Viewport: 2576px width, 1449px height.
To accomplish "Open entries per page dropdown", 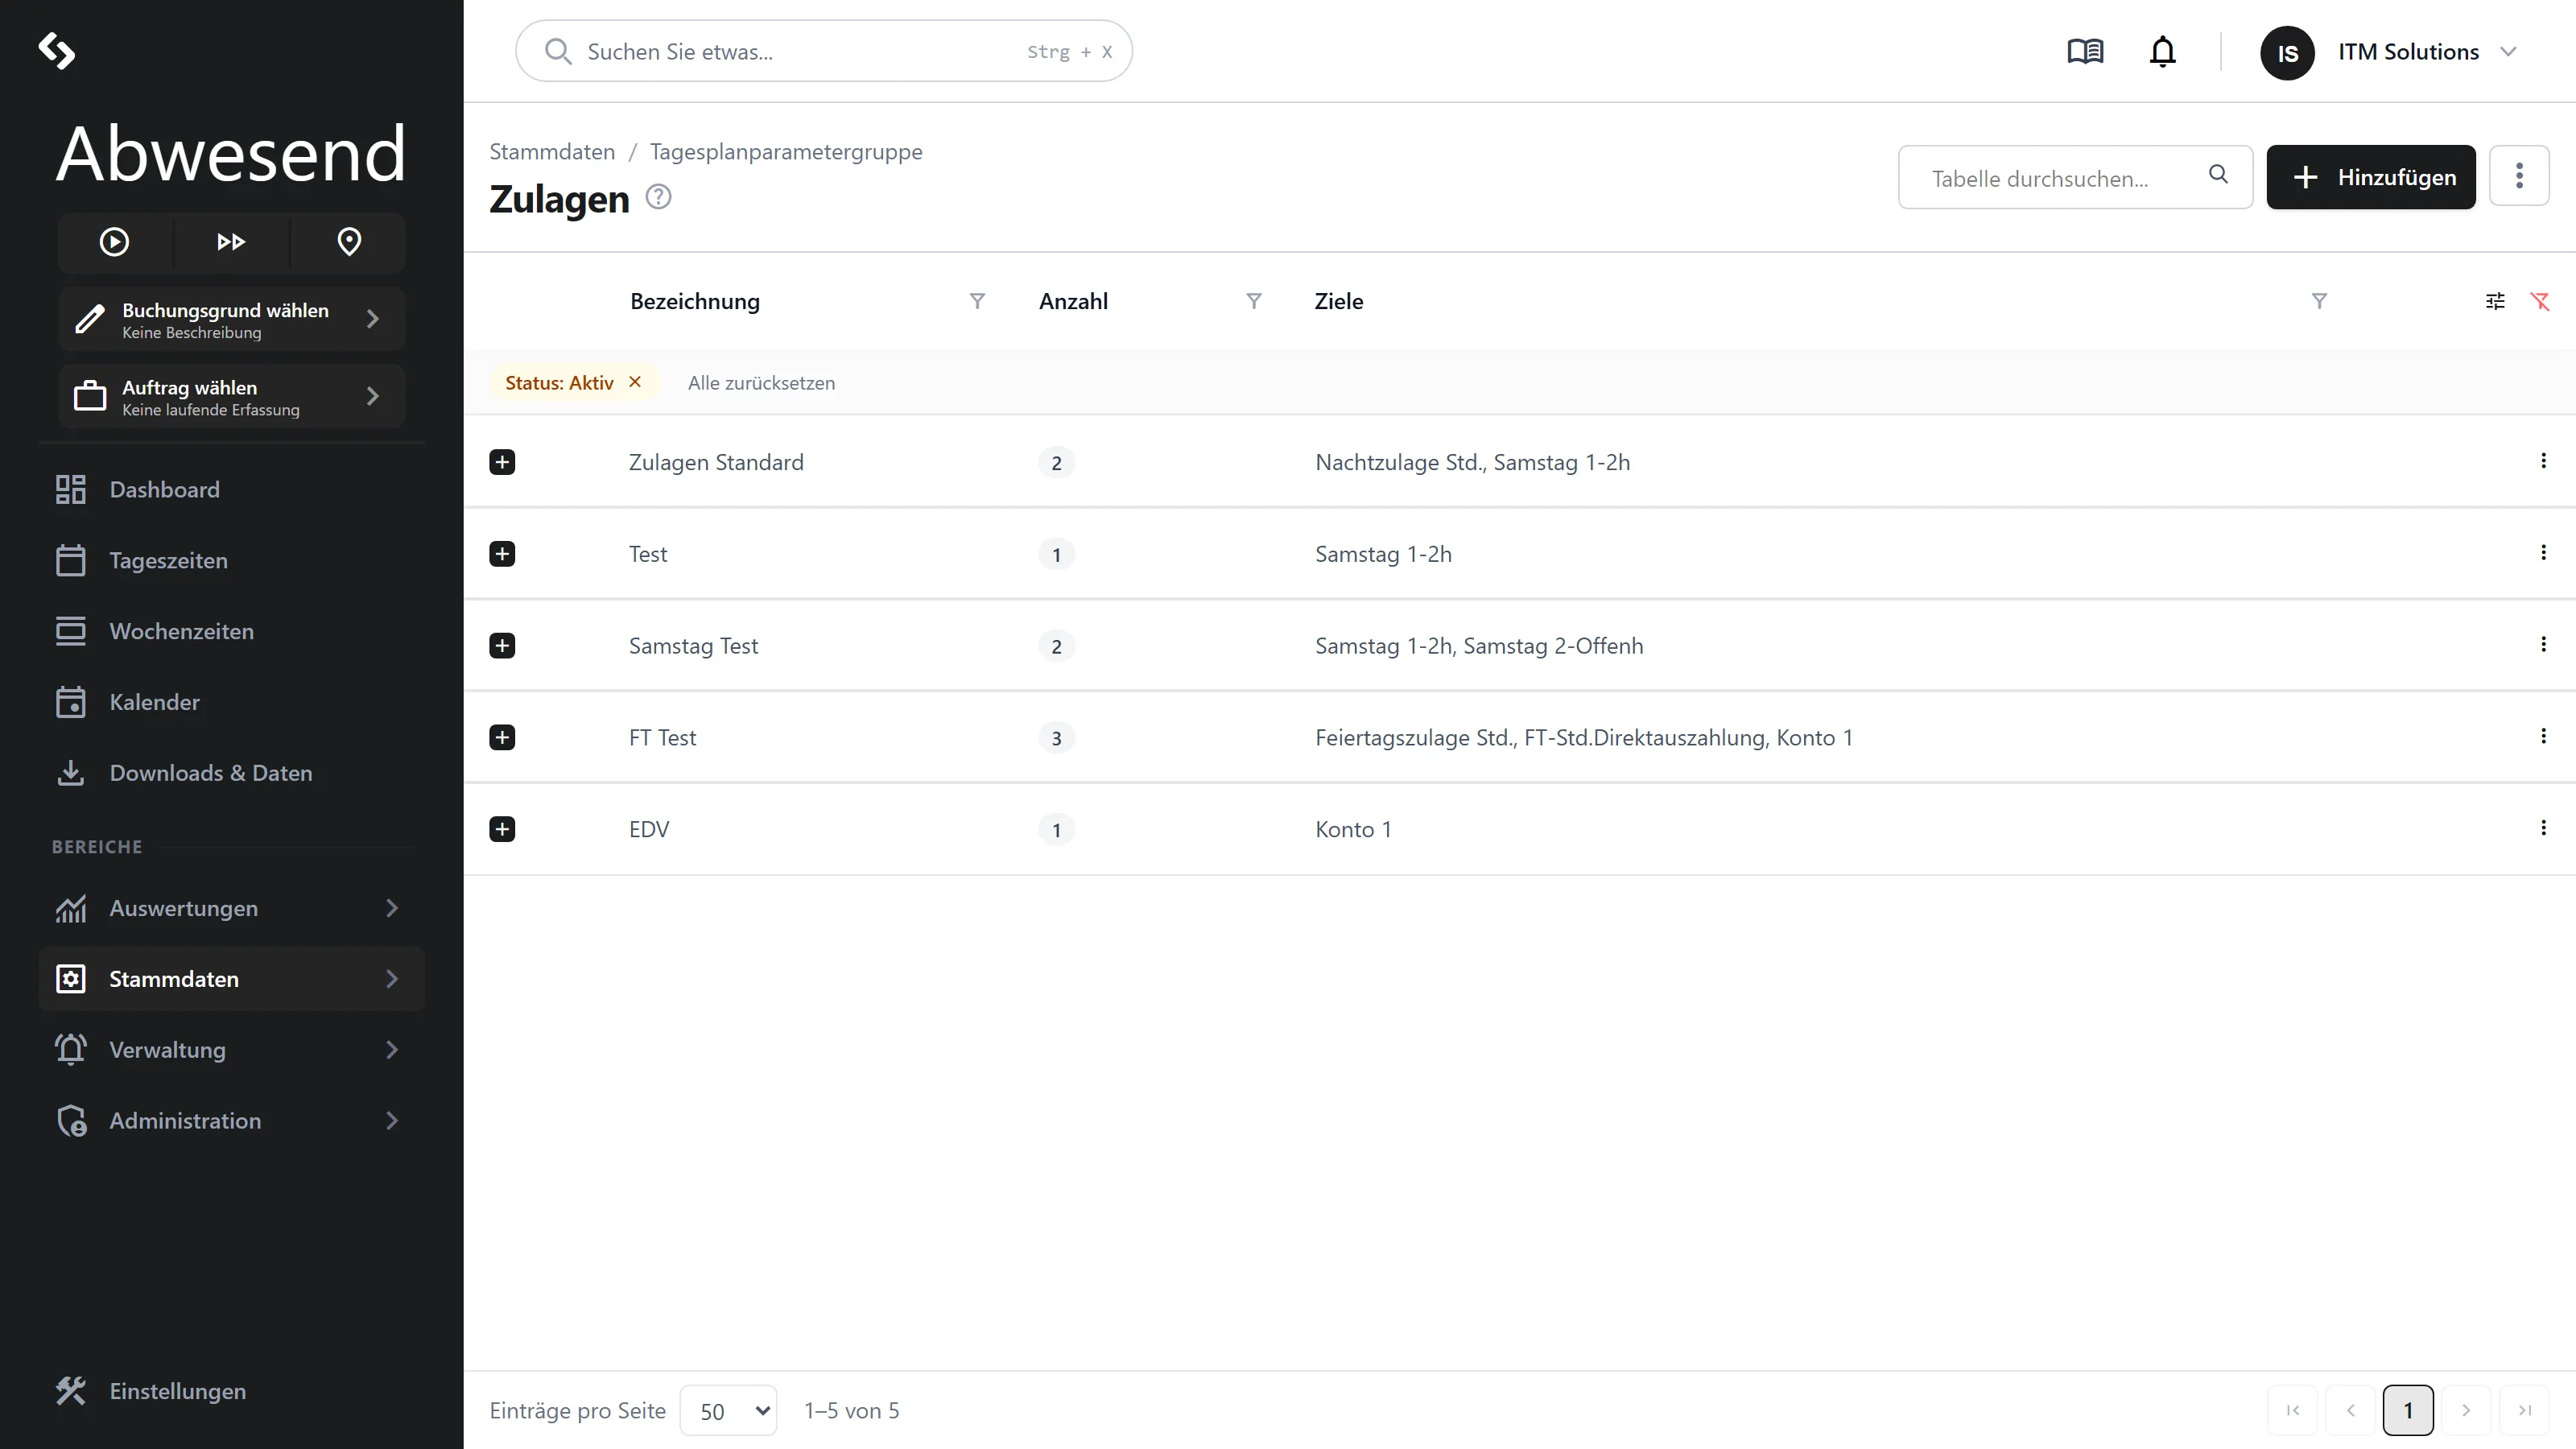I will (x=729, y=1411).
